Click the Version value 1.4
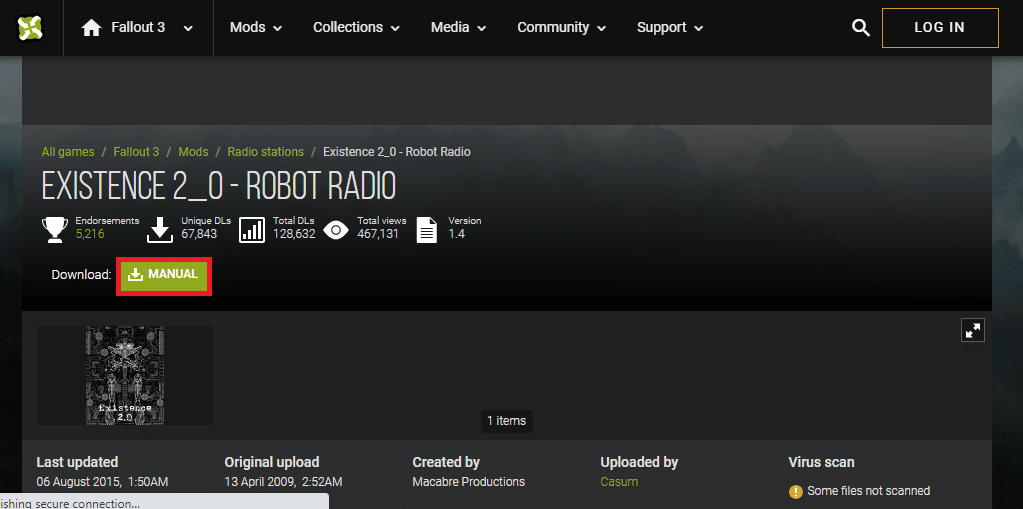 click(x=457, y=234)
